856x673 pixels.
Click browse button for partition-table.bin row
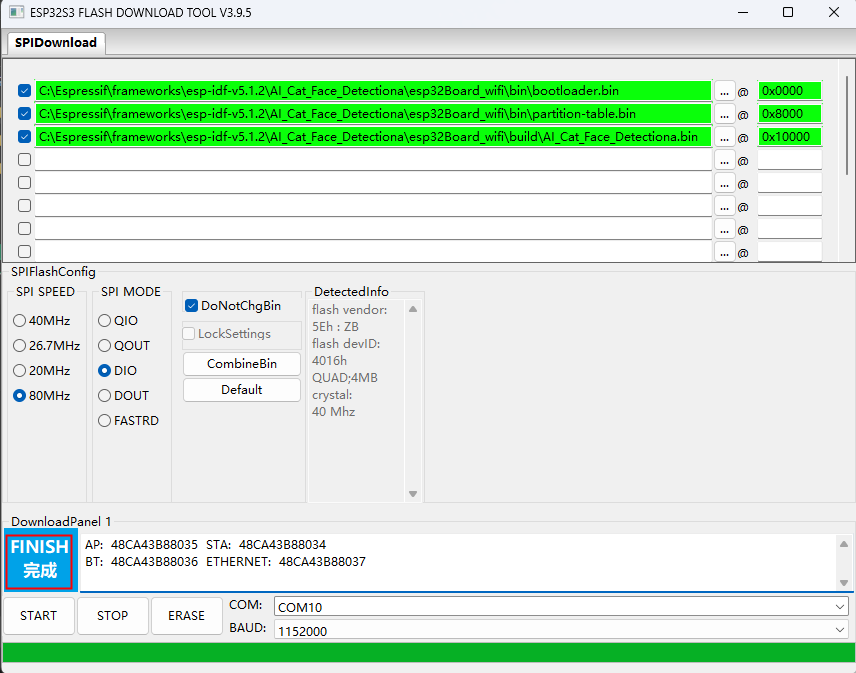[724, 114]
